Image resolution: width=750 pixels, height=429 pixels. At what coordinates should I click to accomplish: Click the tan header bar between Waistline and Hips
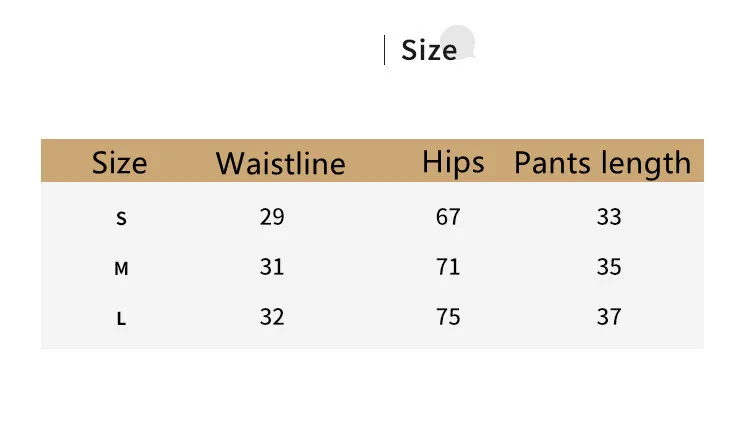pos(383,162)
